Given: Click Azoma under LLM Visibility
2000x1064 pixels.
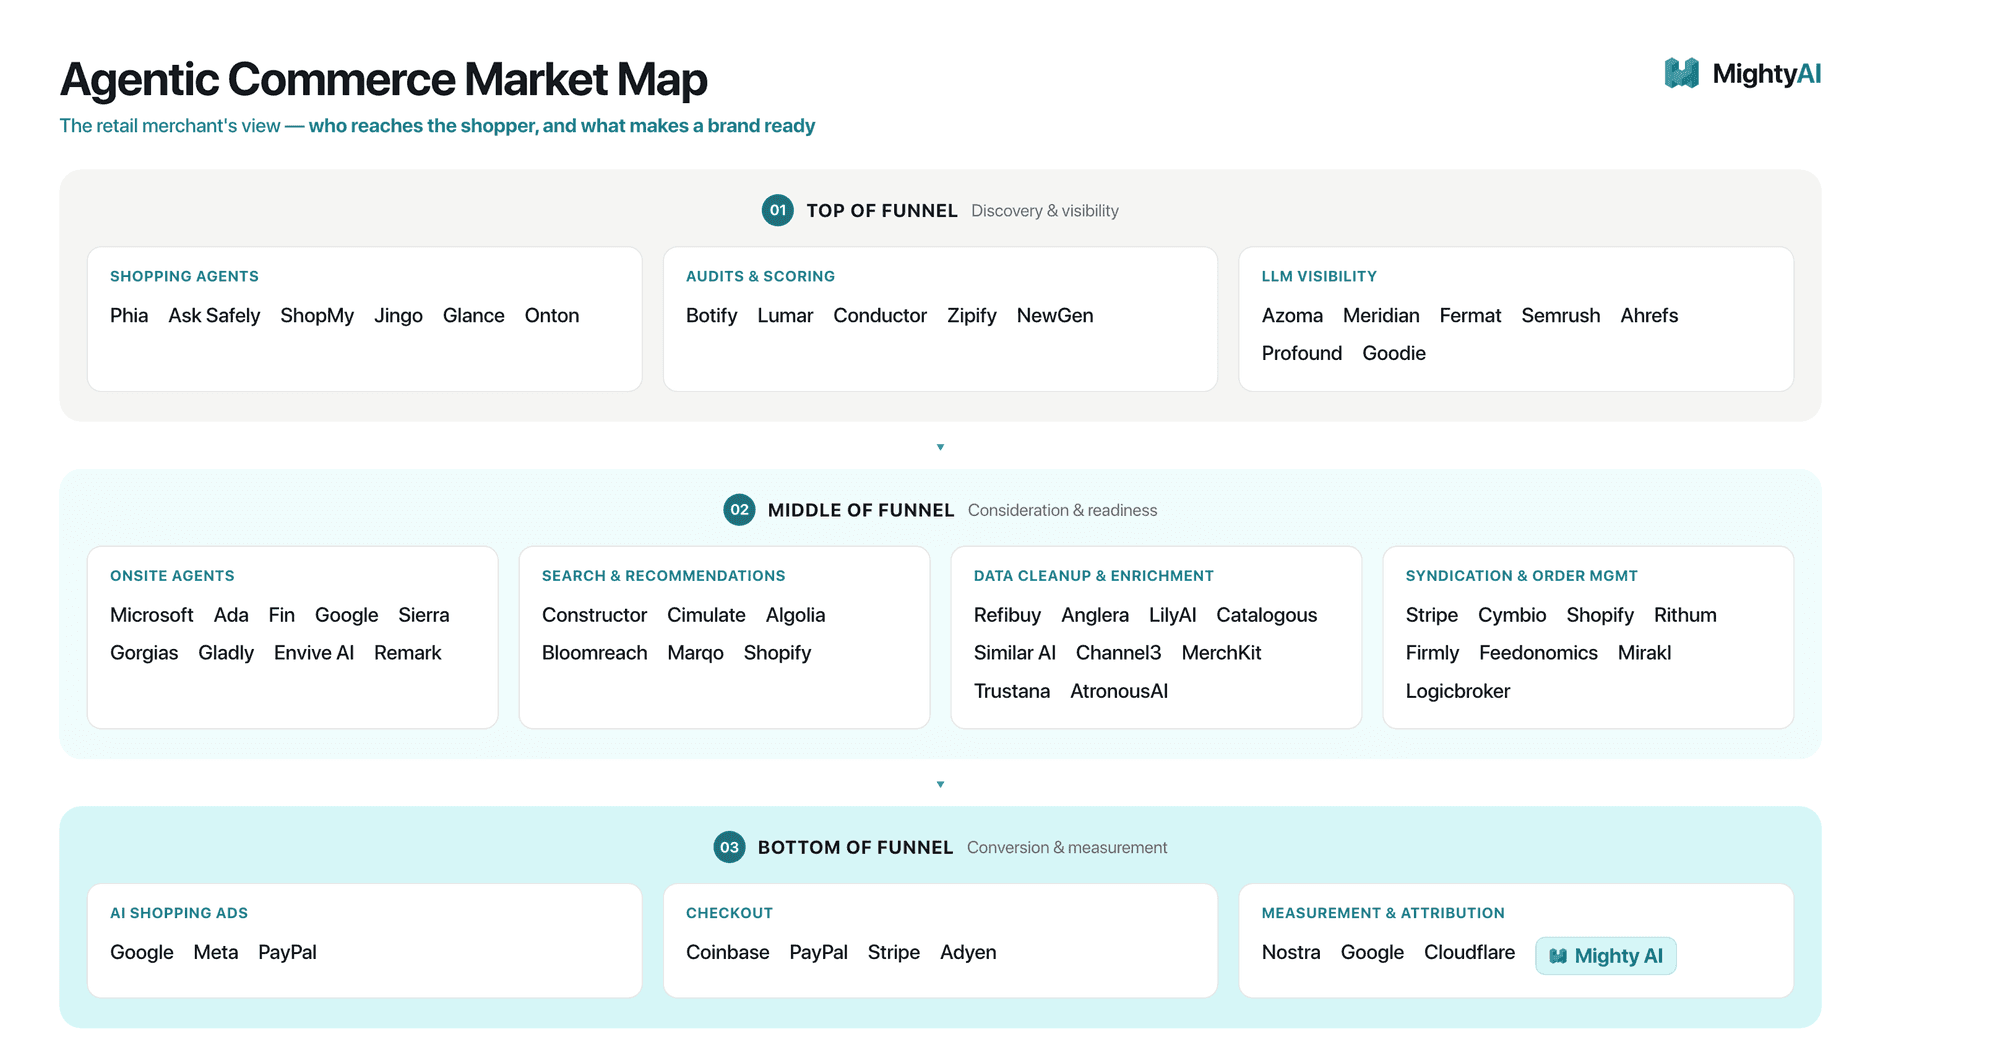Looking at the screenshot, I should click(1292, 315).
